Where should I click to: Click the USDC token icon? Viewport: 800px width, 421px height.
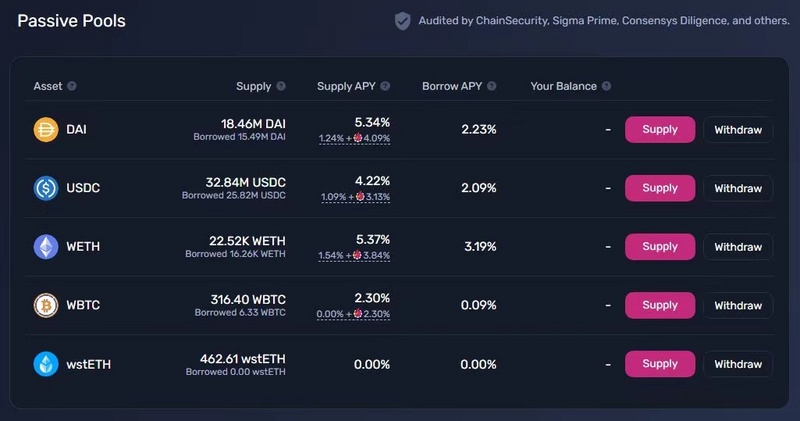(x=46, y=188)
